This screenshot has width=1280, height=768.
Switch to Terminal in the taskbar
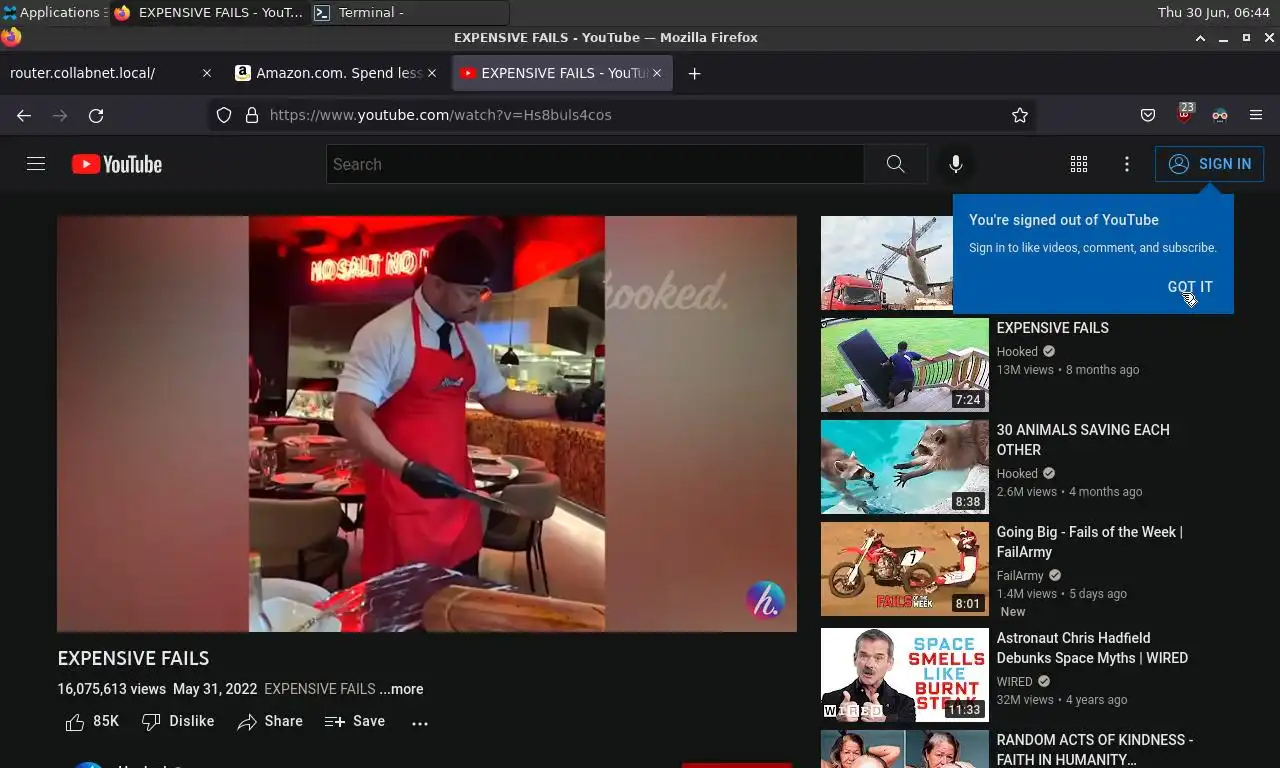(410, 12)
